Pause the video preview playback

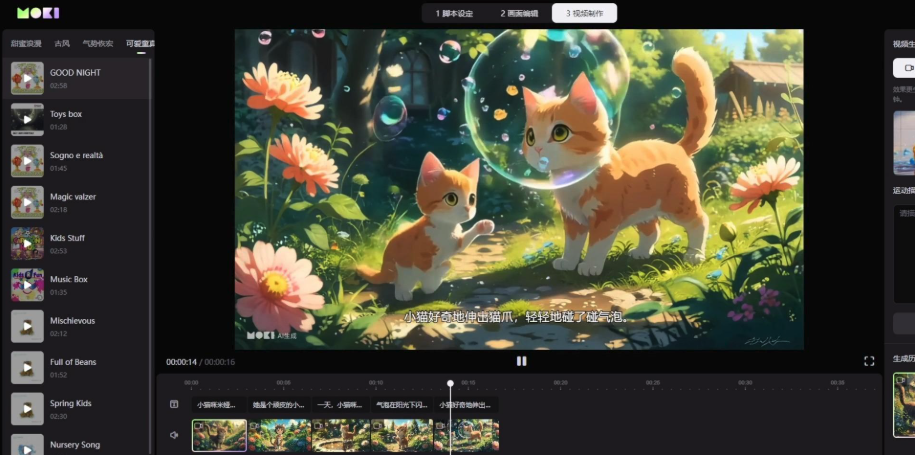(x=521, y=361)
